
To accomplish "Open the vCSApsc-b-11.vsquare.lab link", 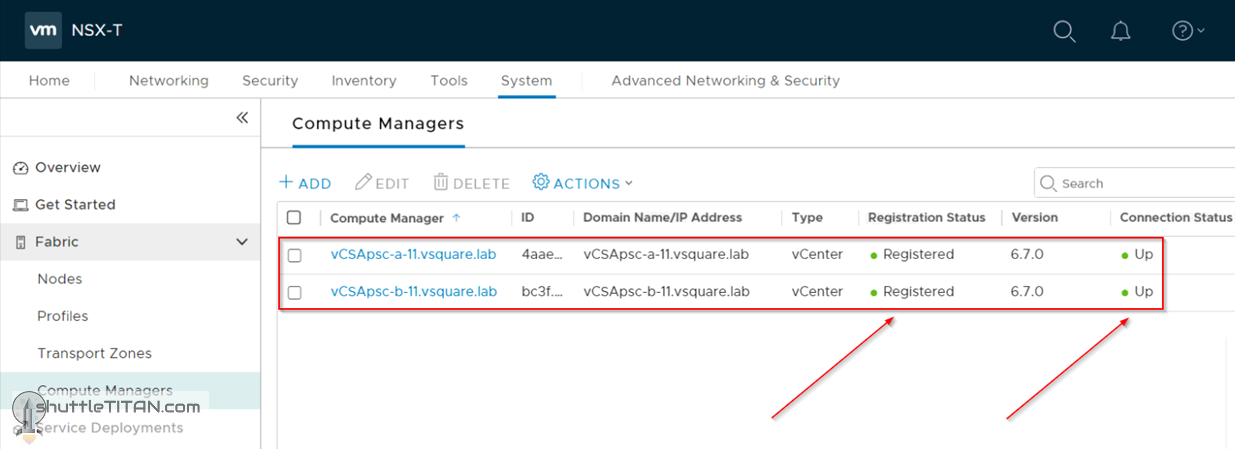I will coord(413,292).
